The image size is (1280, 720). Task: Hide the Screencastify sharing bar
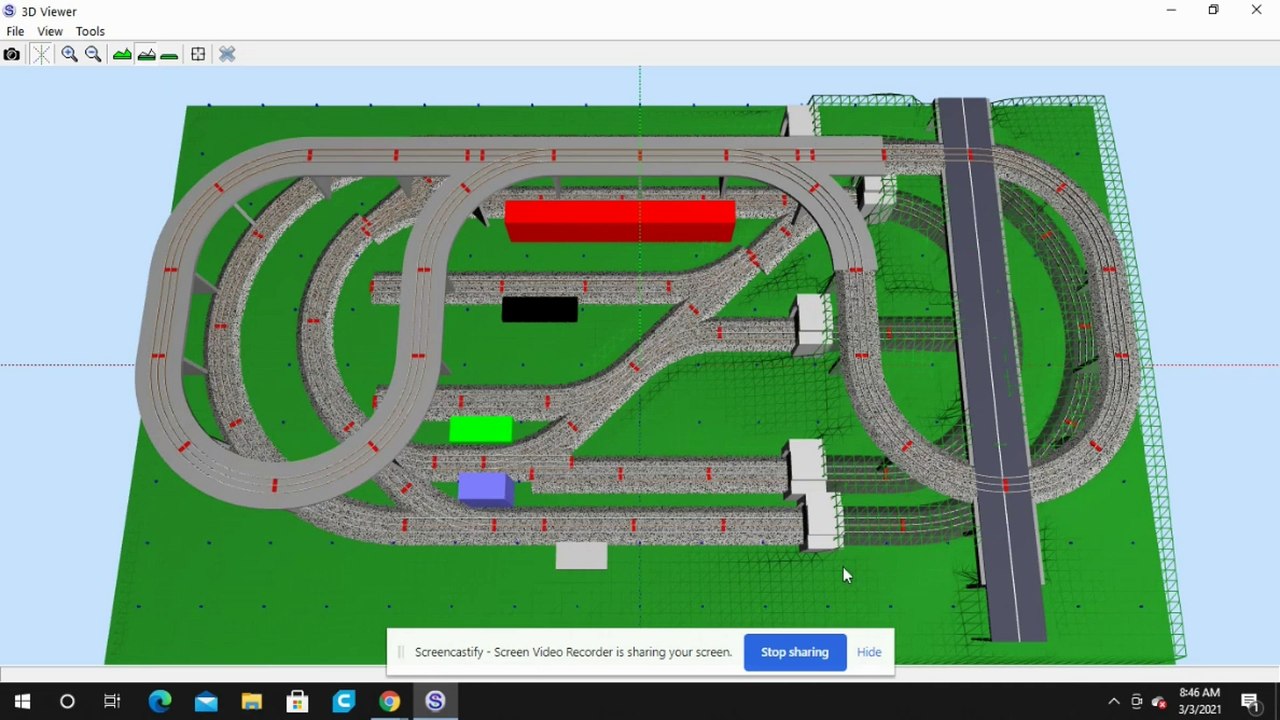pos(869,652)
